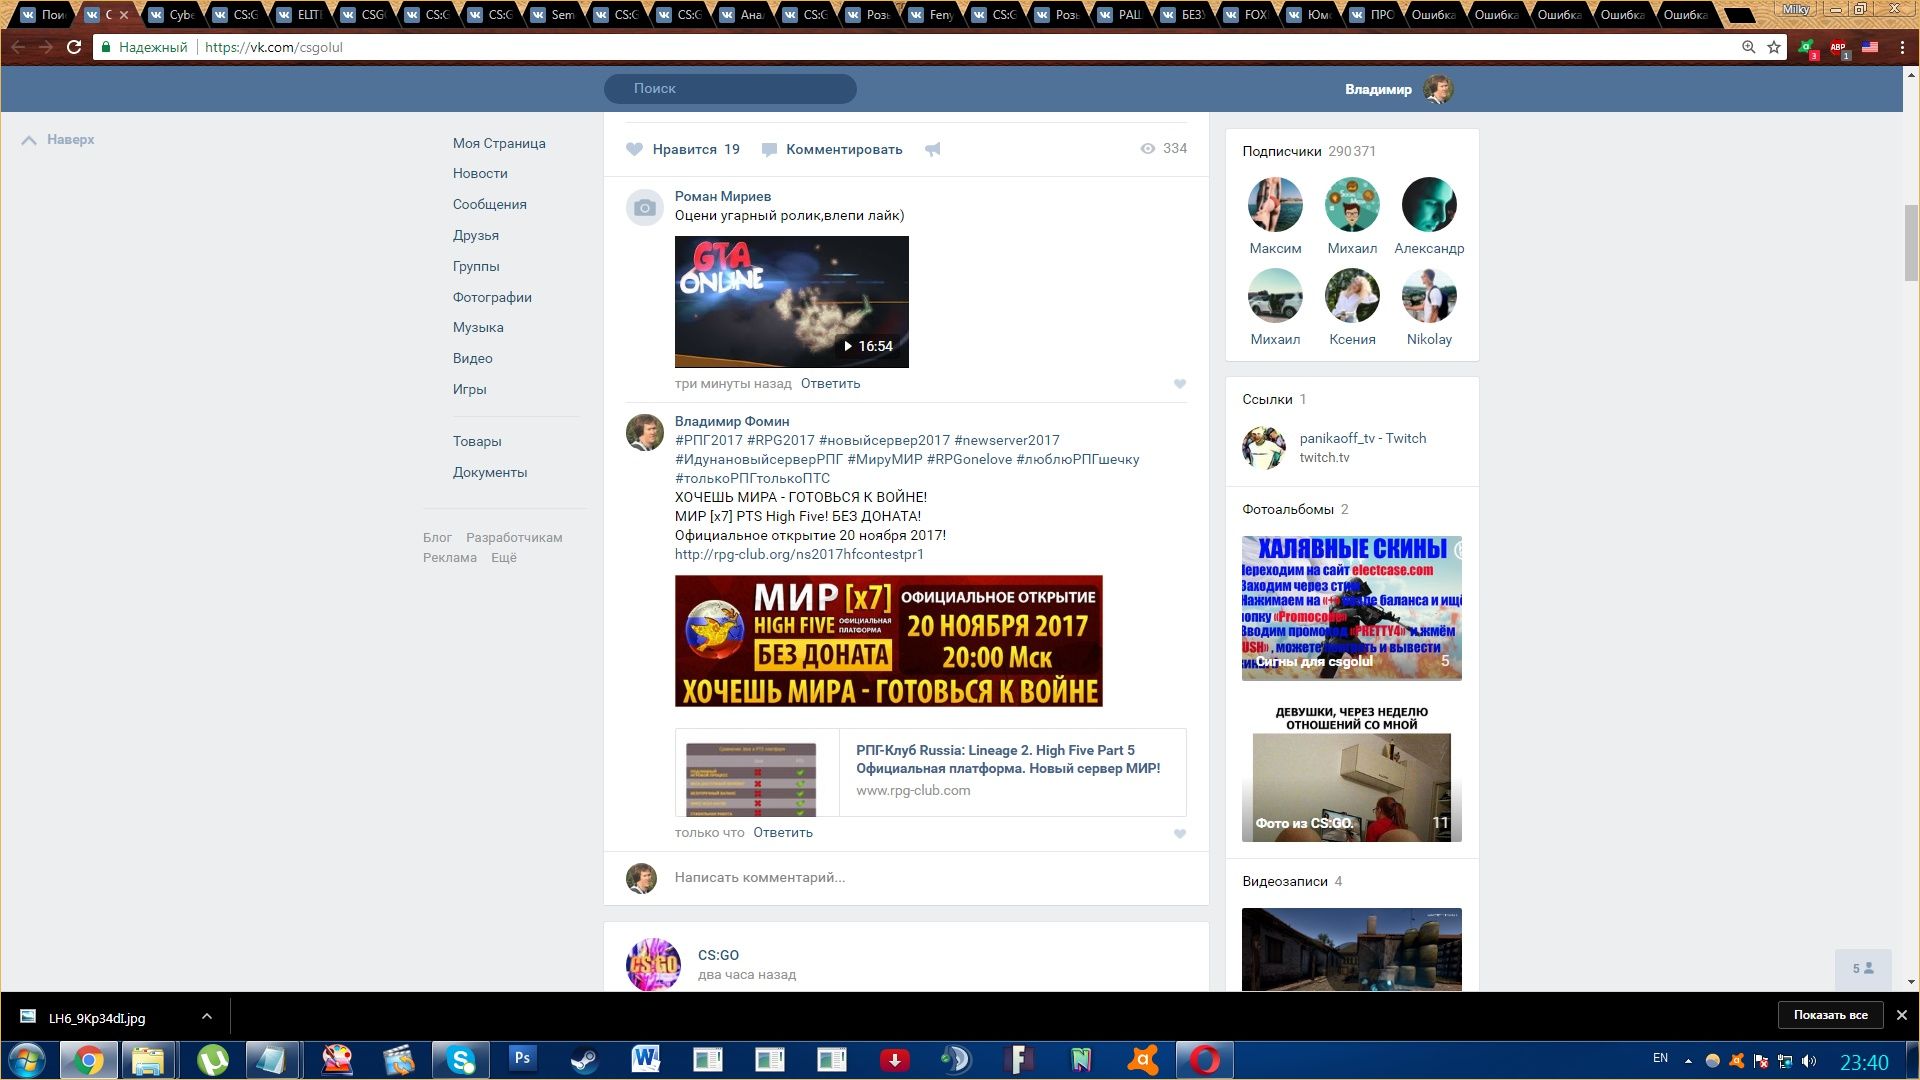Show hidden system tray icons arrow

1688,1061
